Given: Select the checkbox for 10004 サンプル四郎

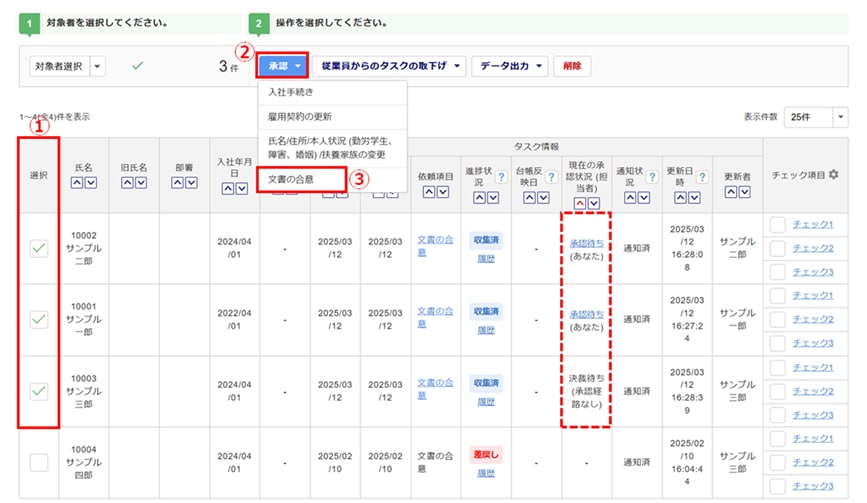Looking at the screenshot, I should pos(39,462).
